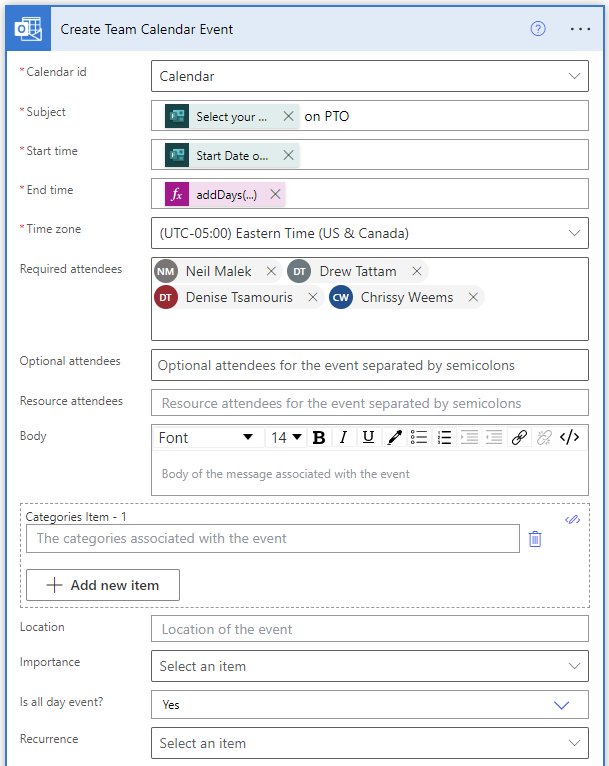Click the remove link (unlink) icon
Screen dimensions: 609x766
point(544,437)
